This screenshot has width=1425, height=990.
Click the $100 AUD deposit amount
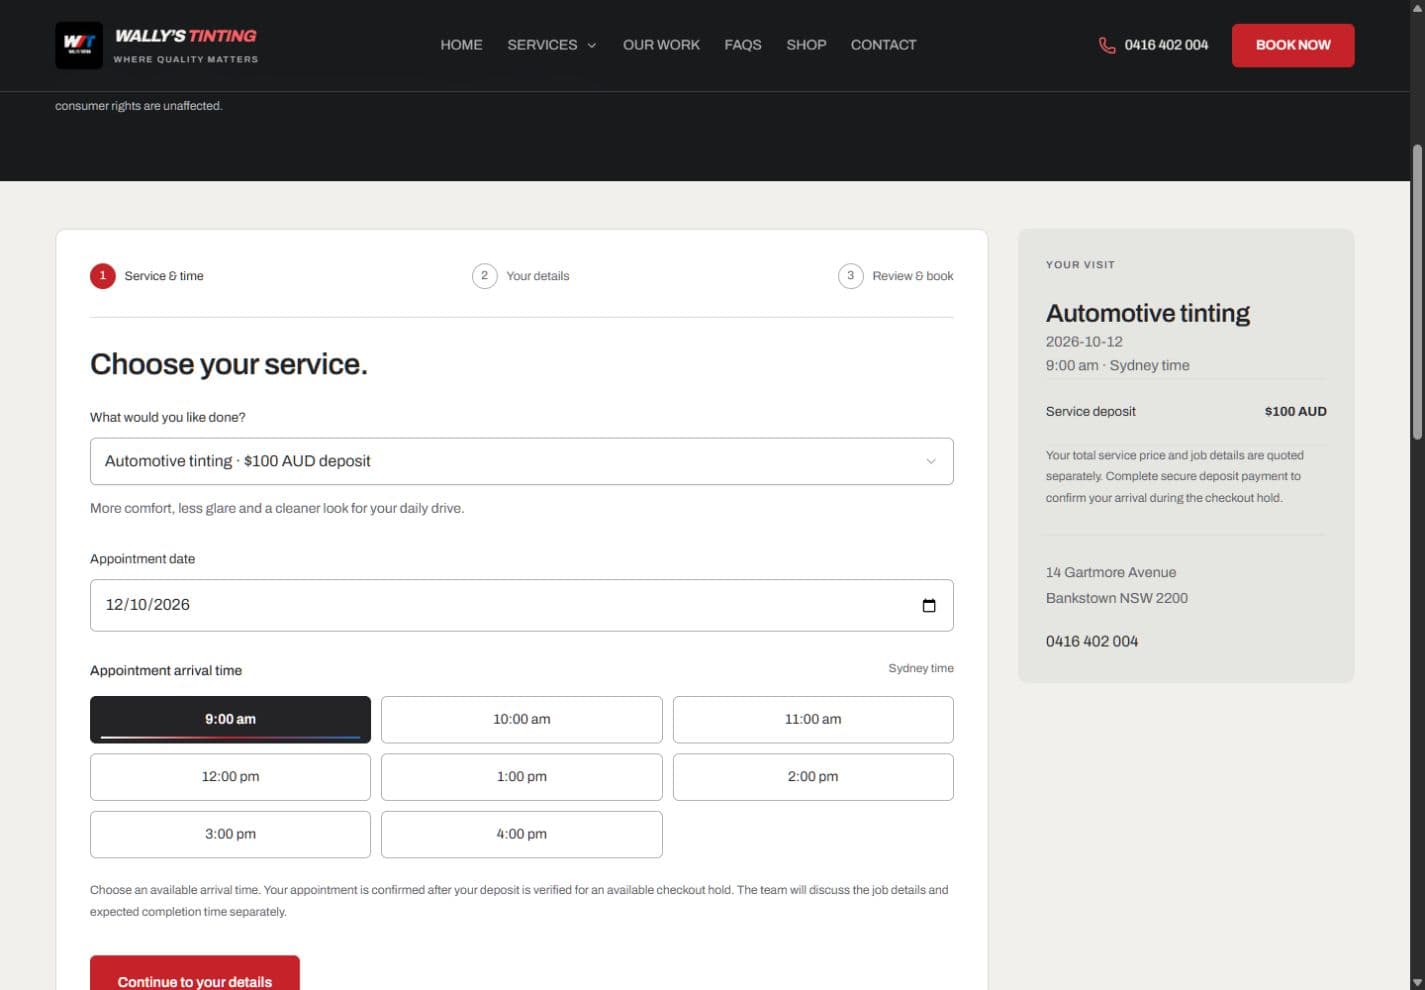pos(1295,411)
